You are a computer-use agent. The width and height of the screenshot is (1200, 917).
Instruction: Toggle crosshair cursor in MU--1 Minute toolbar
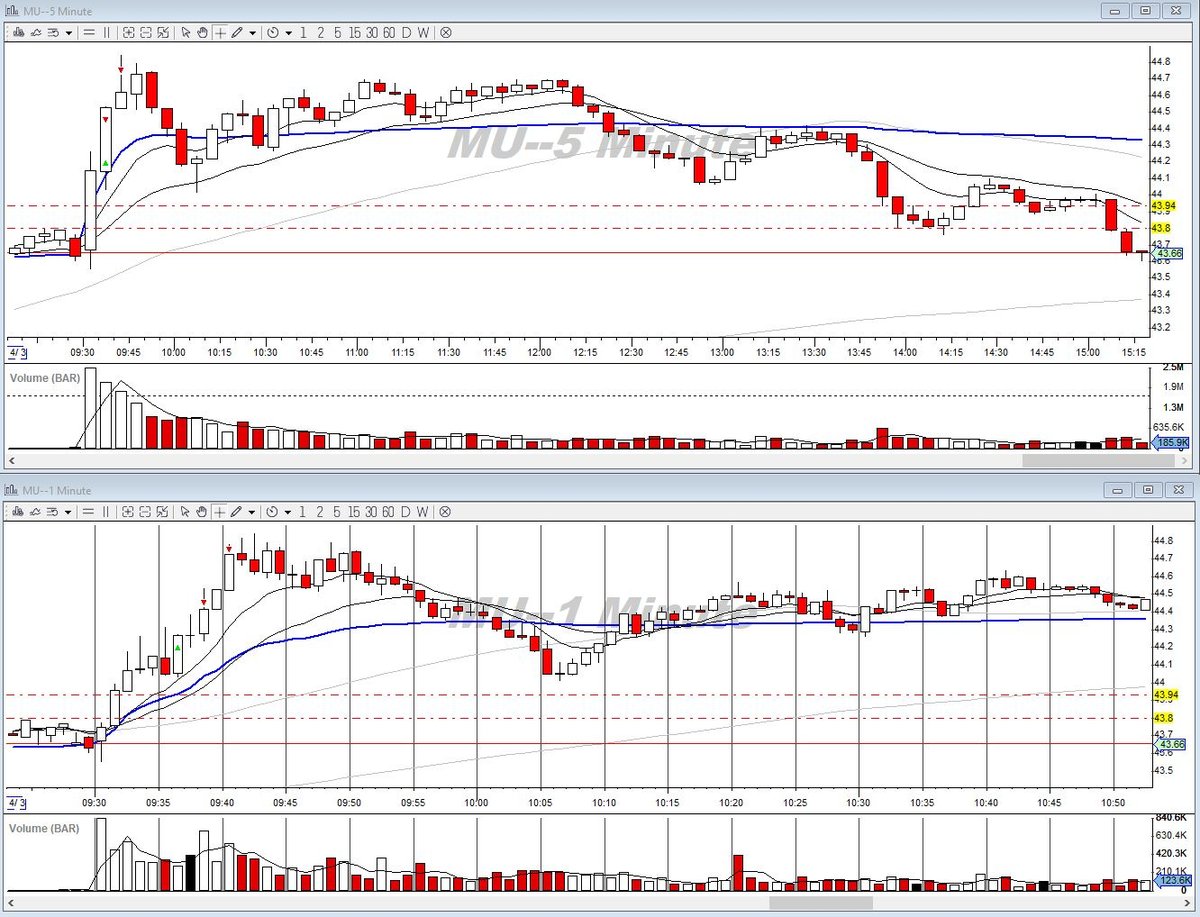click(220, 510)
